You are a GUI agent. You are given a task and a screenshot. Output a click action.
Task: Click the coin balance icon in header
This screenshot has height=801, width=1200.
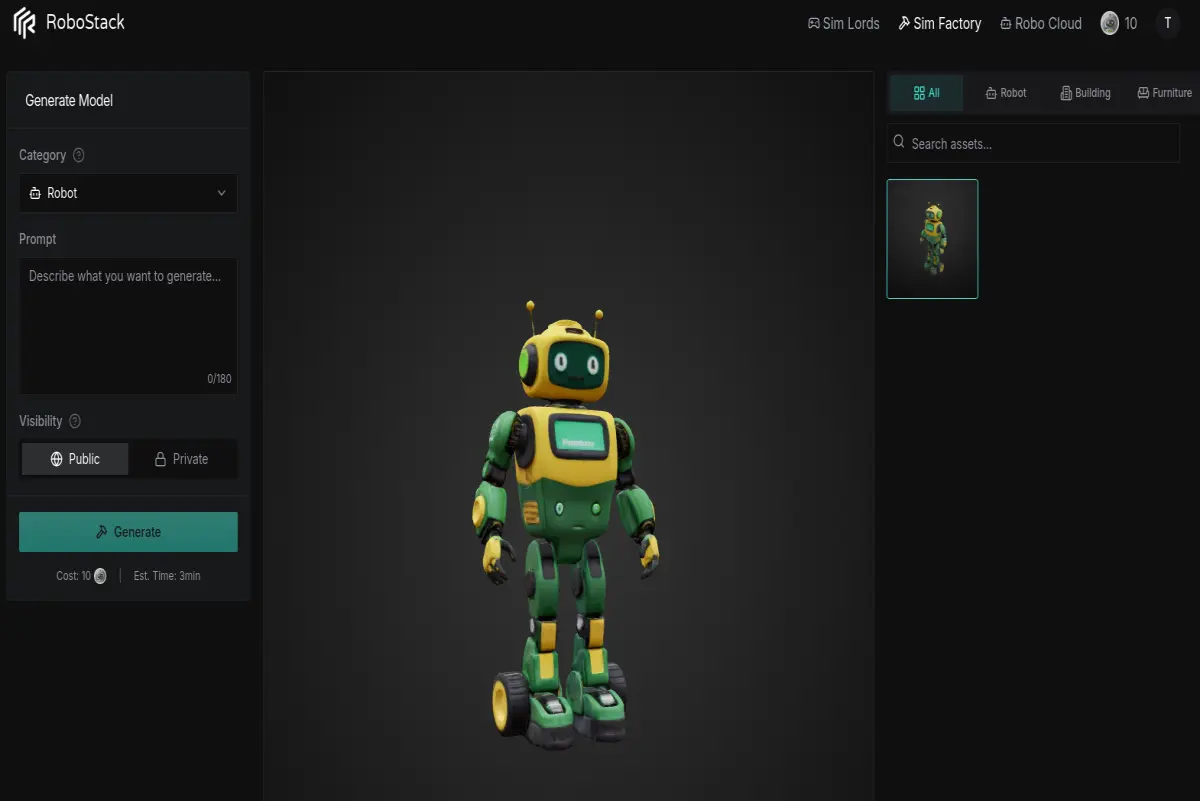[1109, 23]
